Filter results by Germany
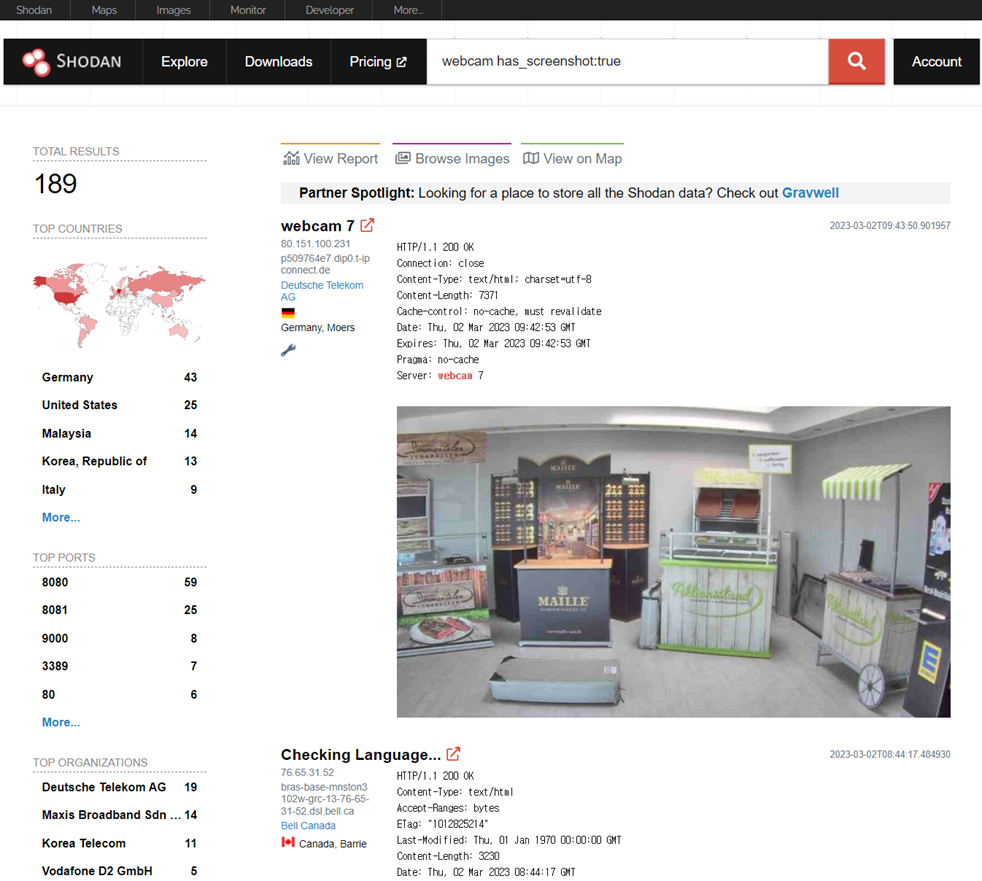Image resolution: width=982 pixels, height=881 pixels. click(119, 377)
